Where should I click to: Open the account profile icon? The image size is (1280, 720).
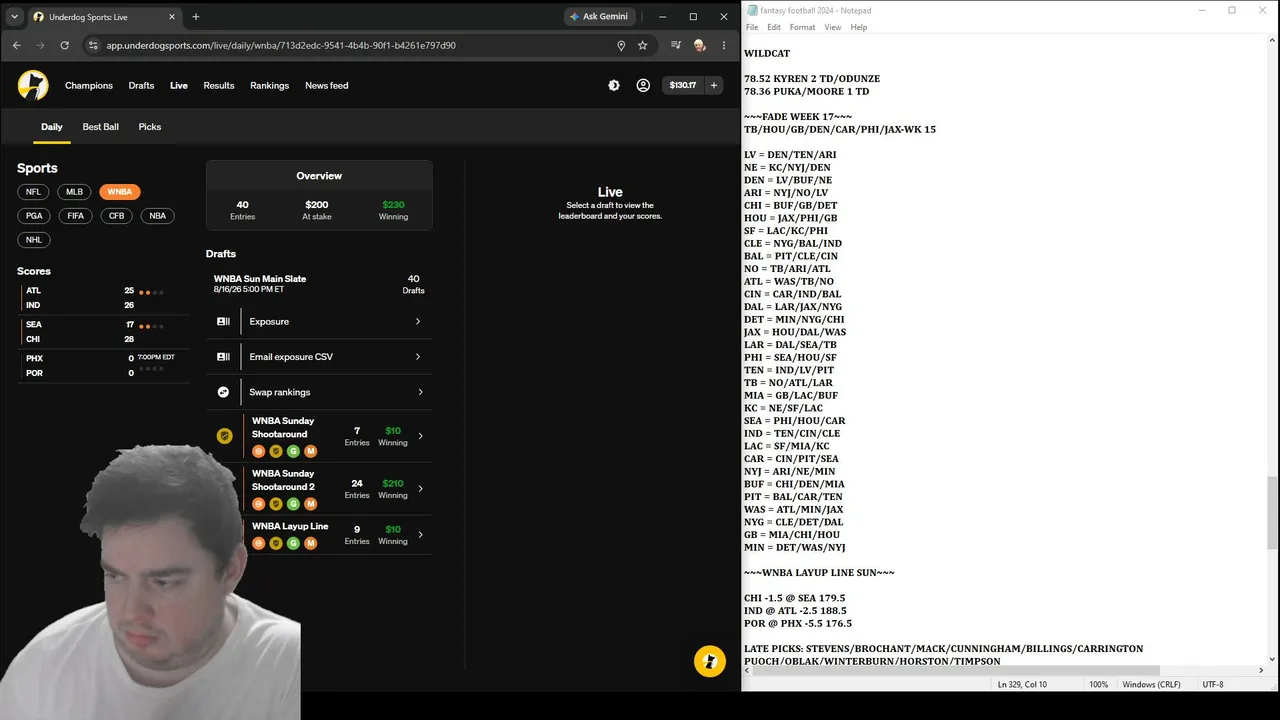click(x=643, y=85)
